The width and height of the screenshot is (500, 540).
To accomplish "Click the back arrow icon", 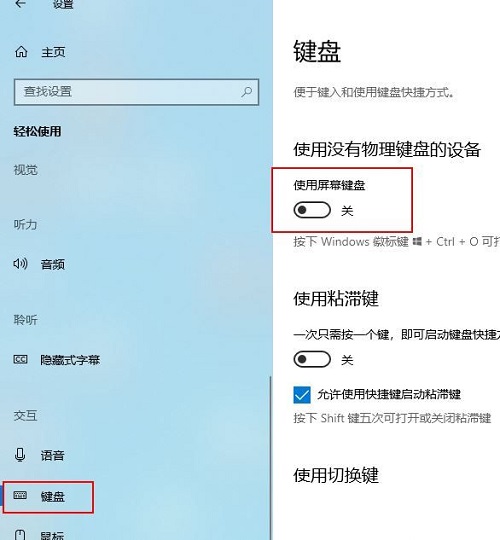I will 21,3.
